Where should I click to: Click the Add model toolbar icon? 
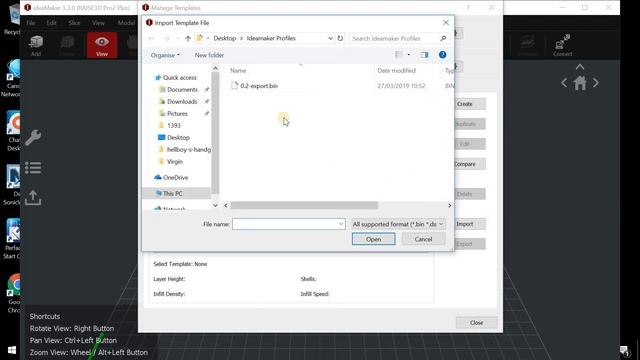coord(36,45)
